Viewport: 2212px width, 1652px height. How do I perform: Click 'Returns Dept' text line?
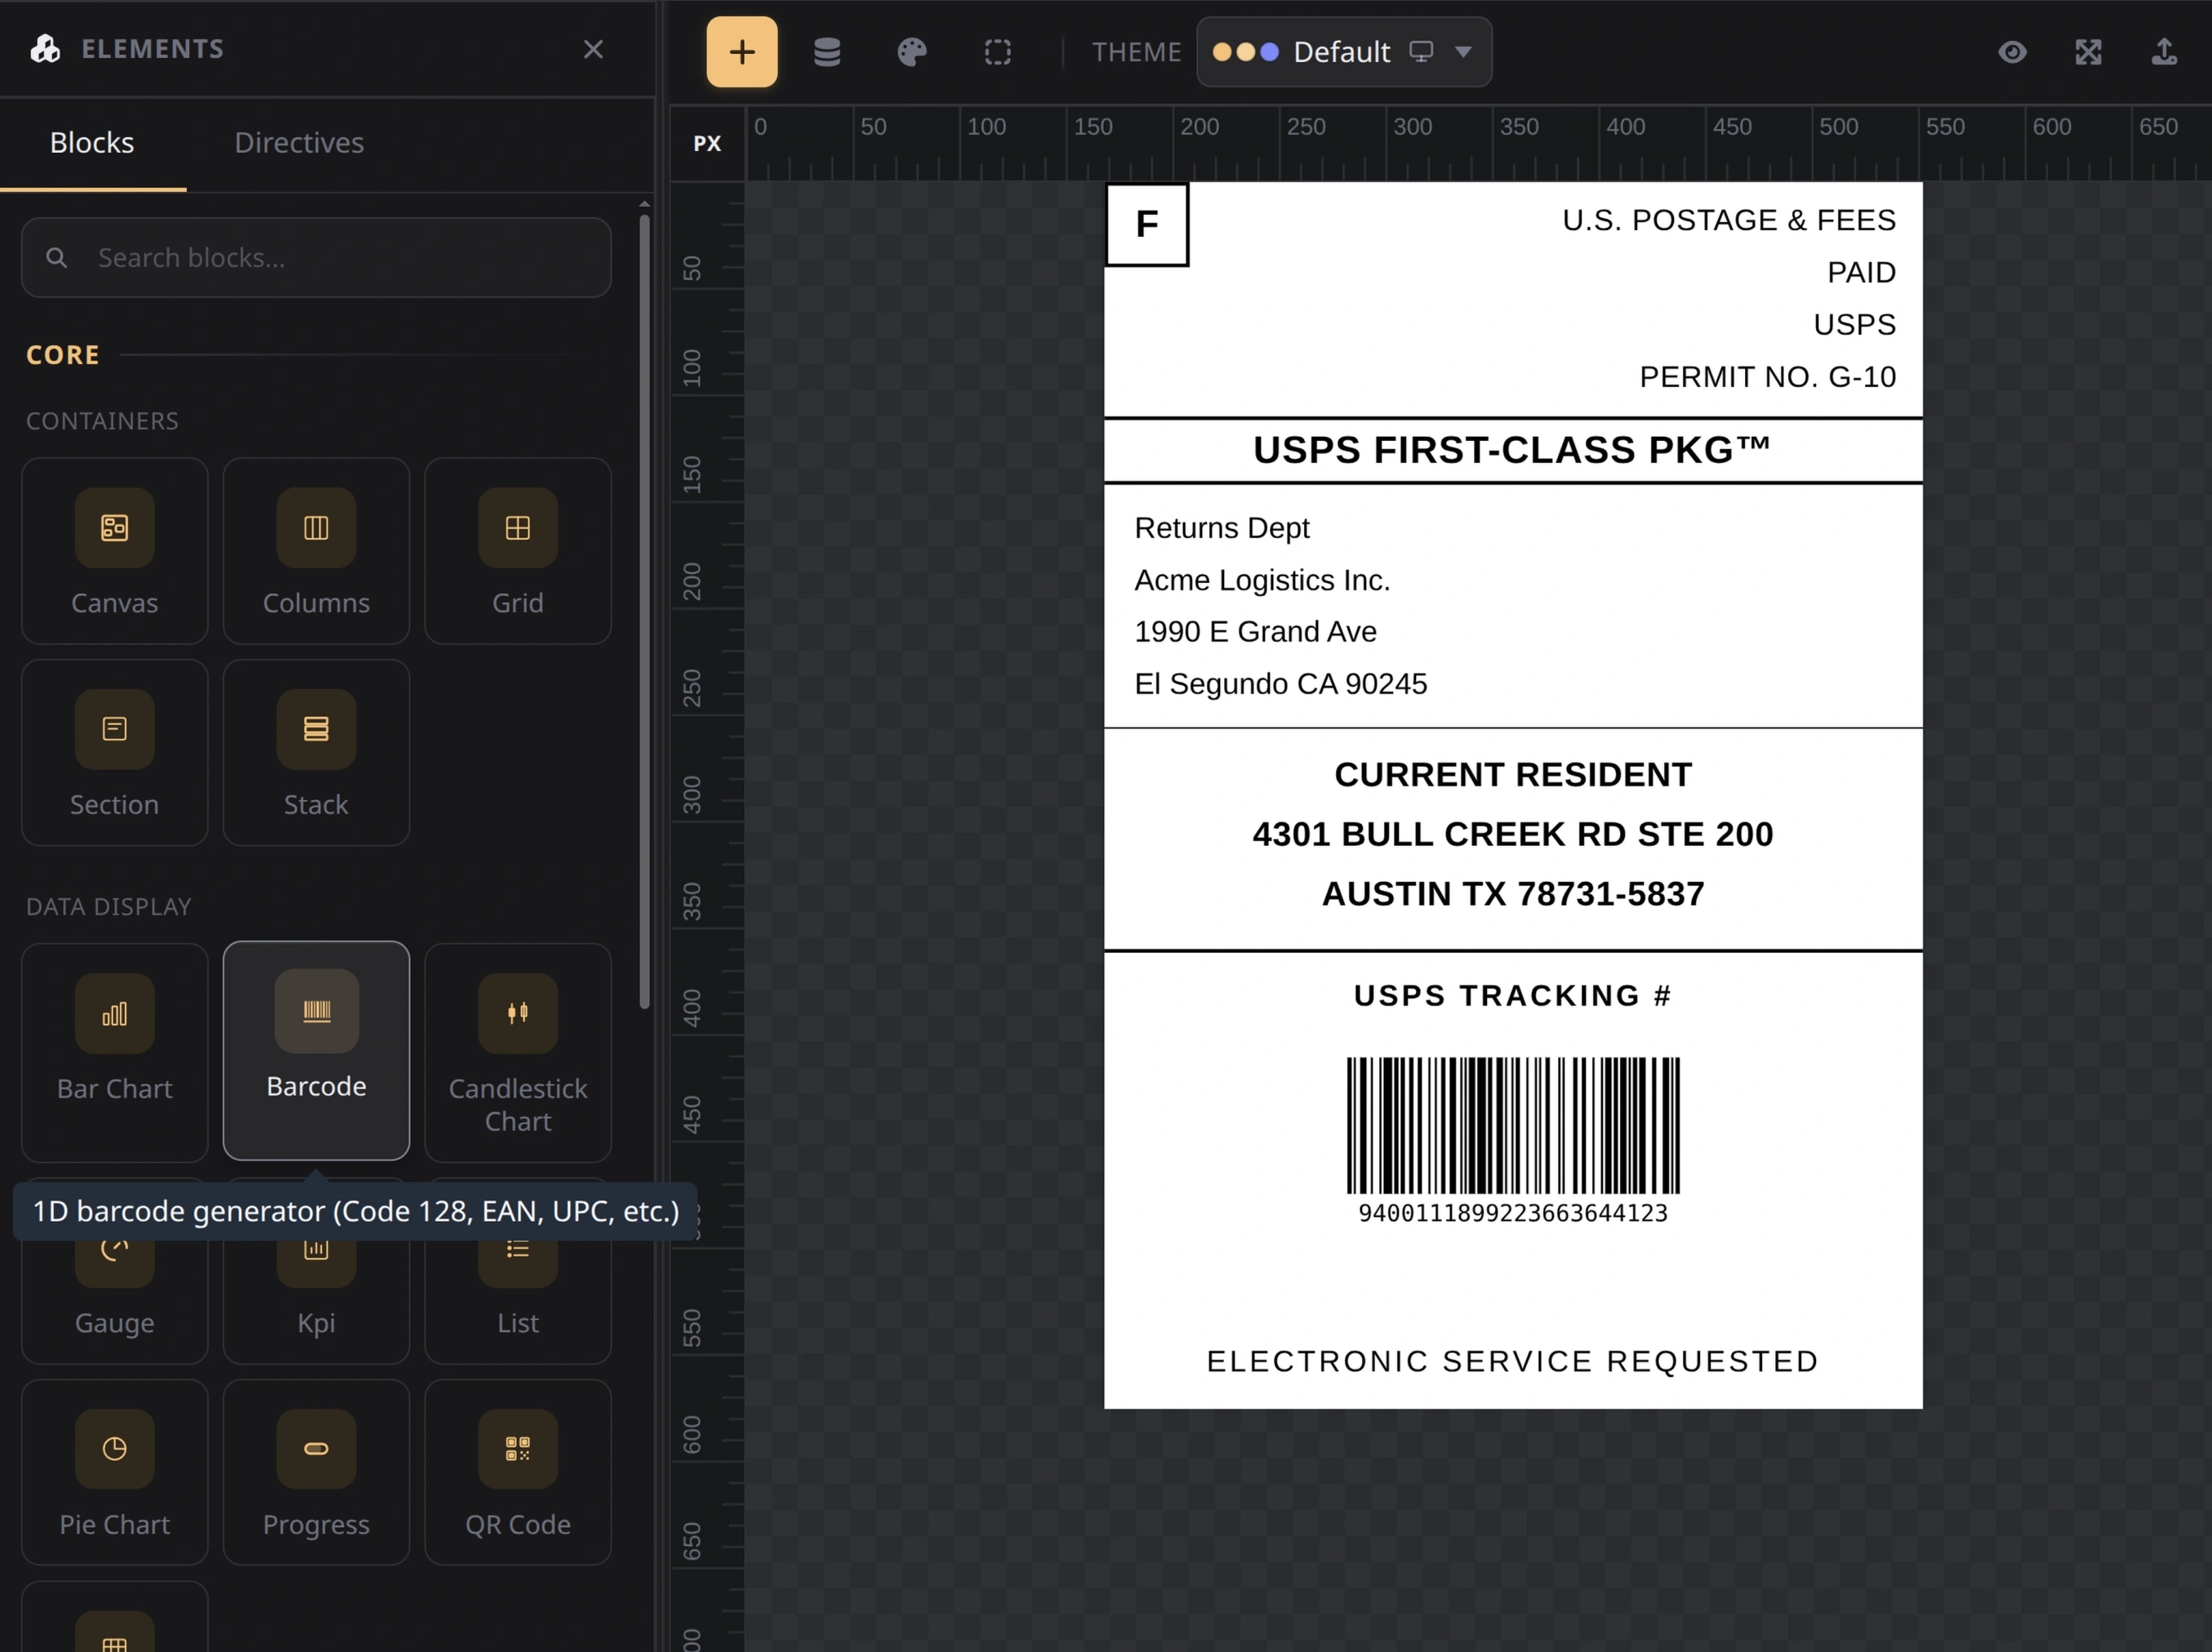tap(1221, 528)
